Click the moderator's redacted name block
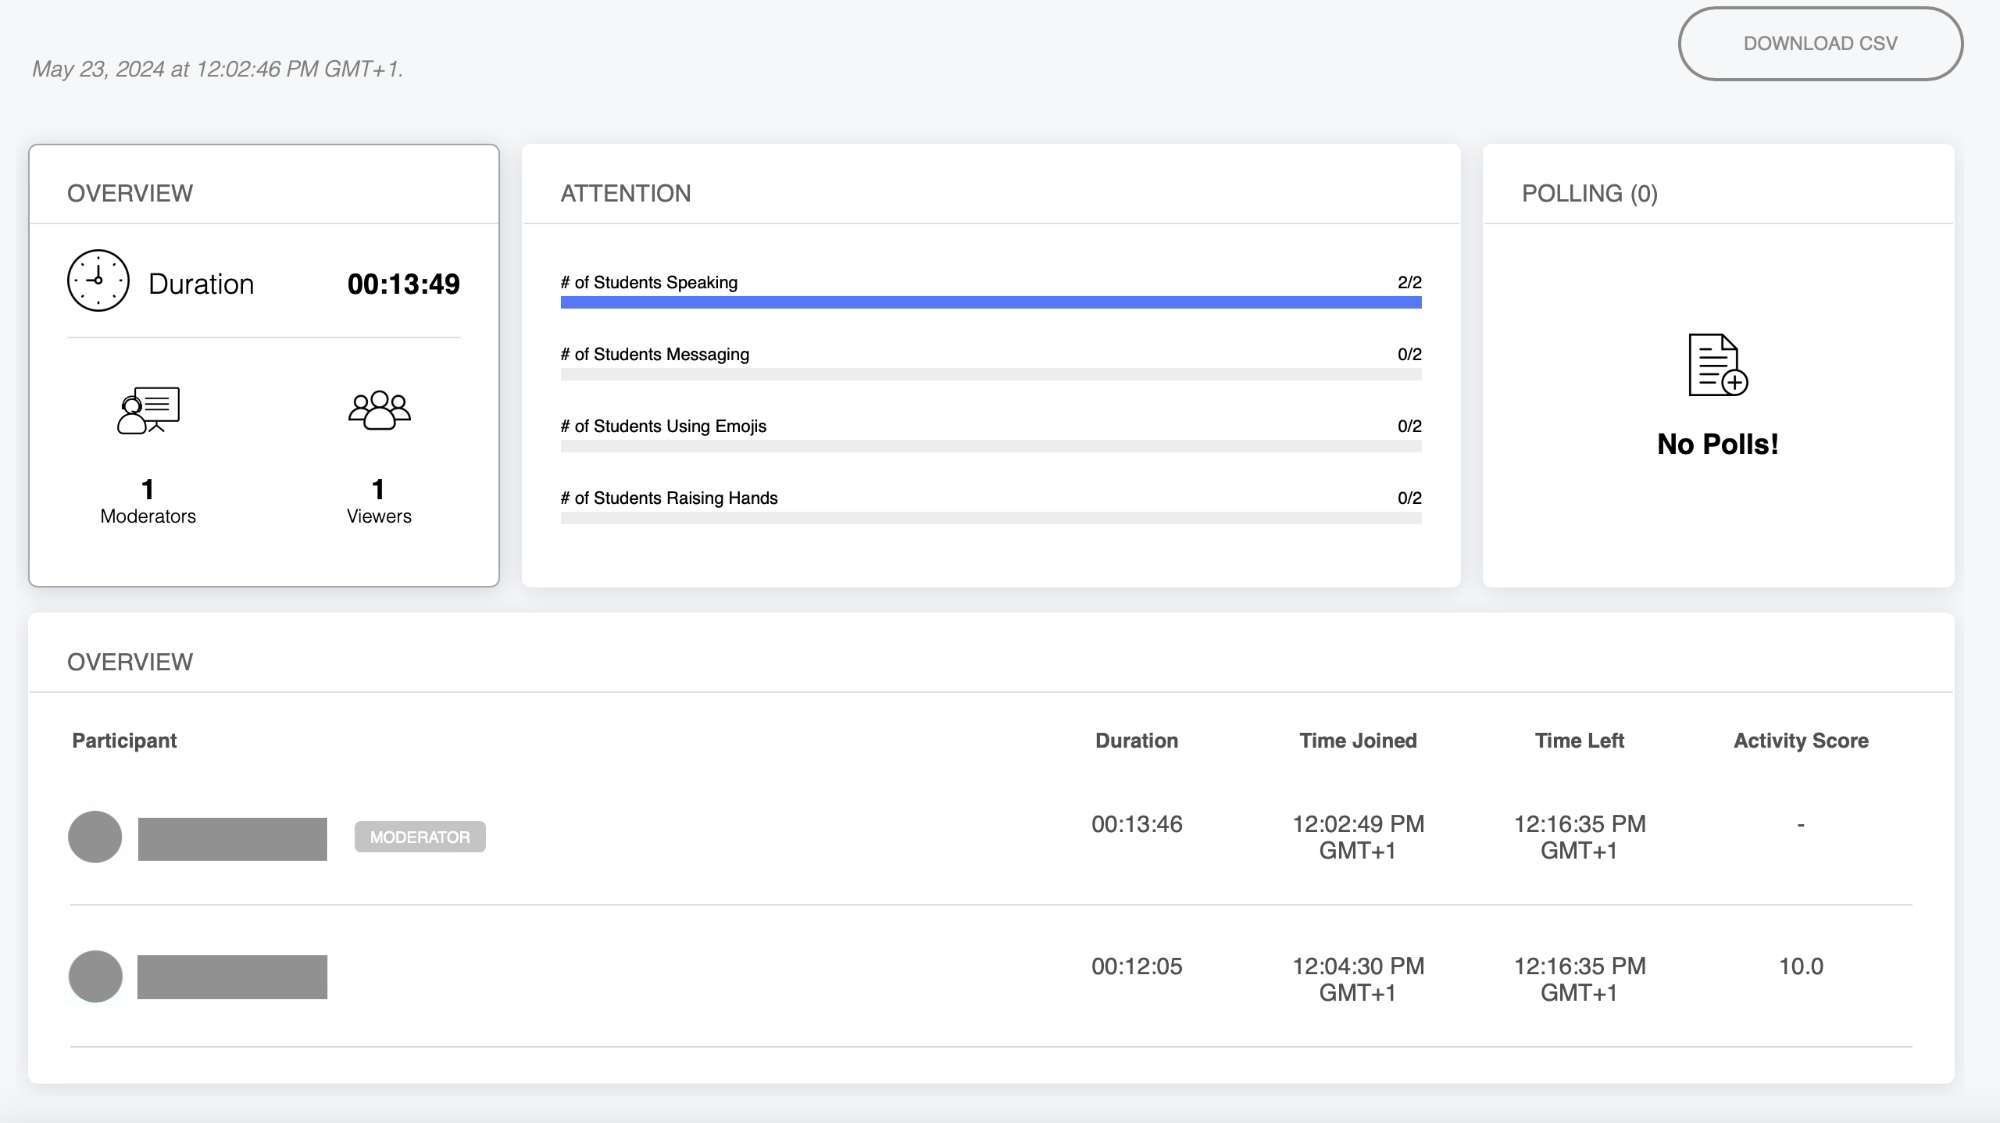 pos(232,839)
